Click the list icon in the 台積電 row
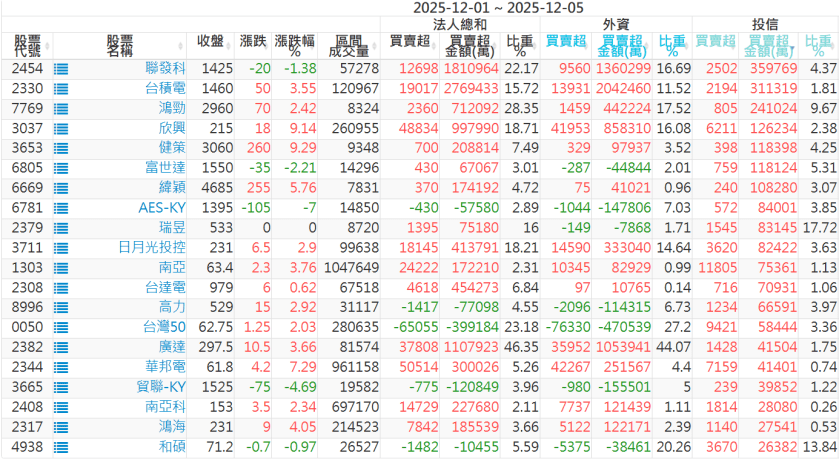Image resolution: width=839 pixels, height=459 pixels. [61, 89]
